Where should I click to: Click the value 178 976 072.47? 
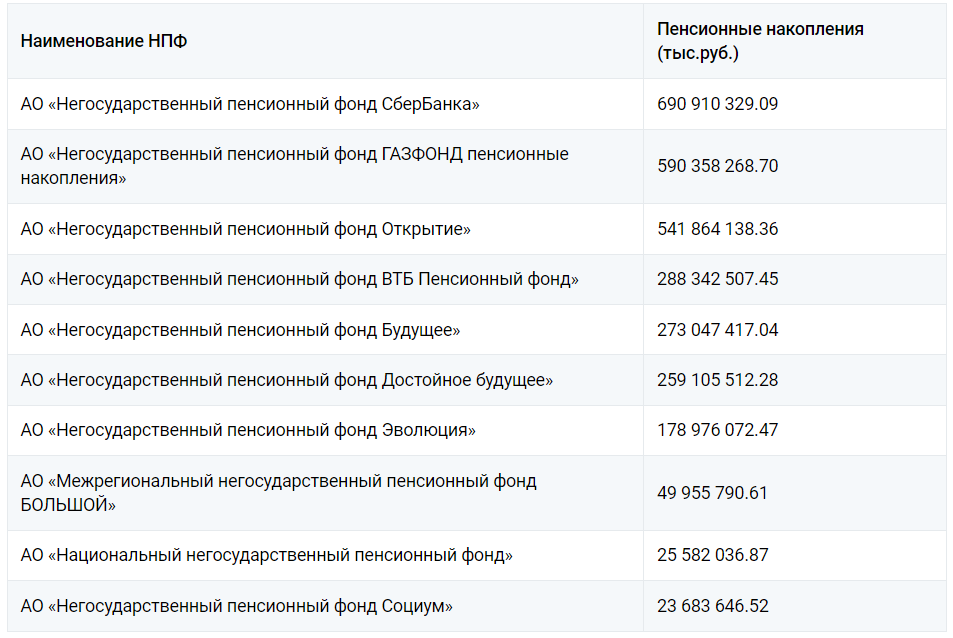[x=717, y=430]
